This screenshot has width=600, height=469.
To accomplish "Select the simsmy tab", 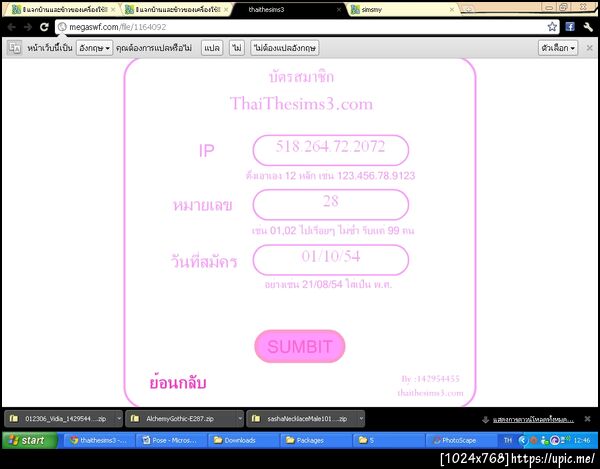I will coord(402,10).
